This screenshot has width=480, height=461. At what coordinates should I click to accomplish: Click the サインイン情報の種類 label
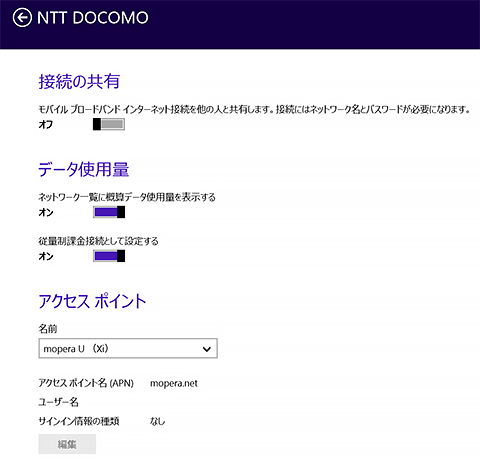pos(79,421)
